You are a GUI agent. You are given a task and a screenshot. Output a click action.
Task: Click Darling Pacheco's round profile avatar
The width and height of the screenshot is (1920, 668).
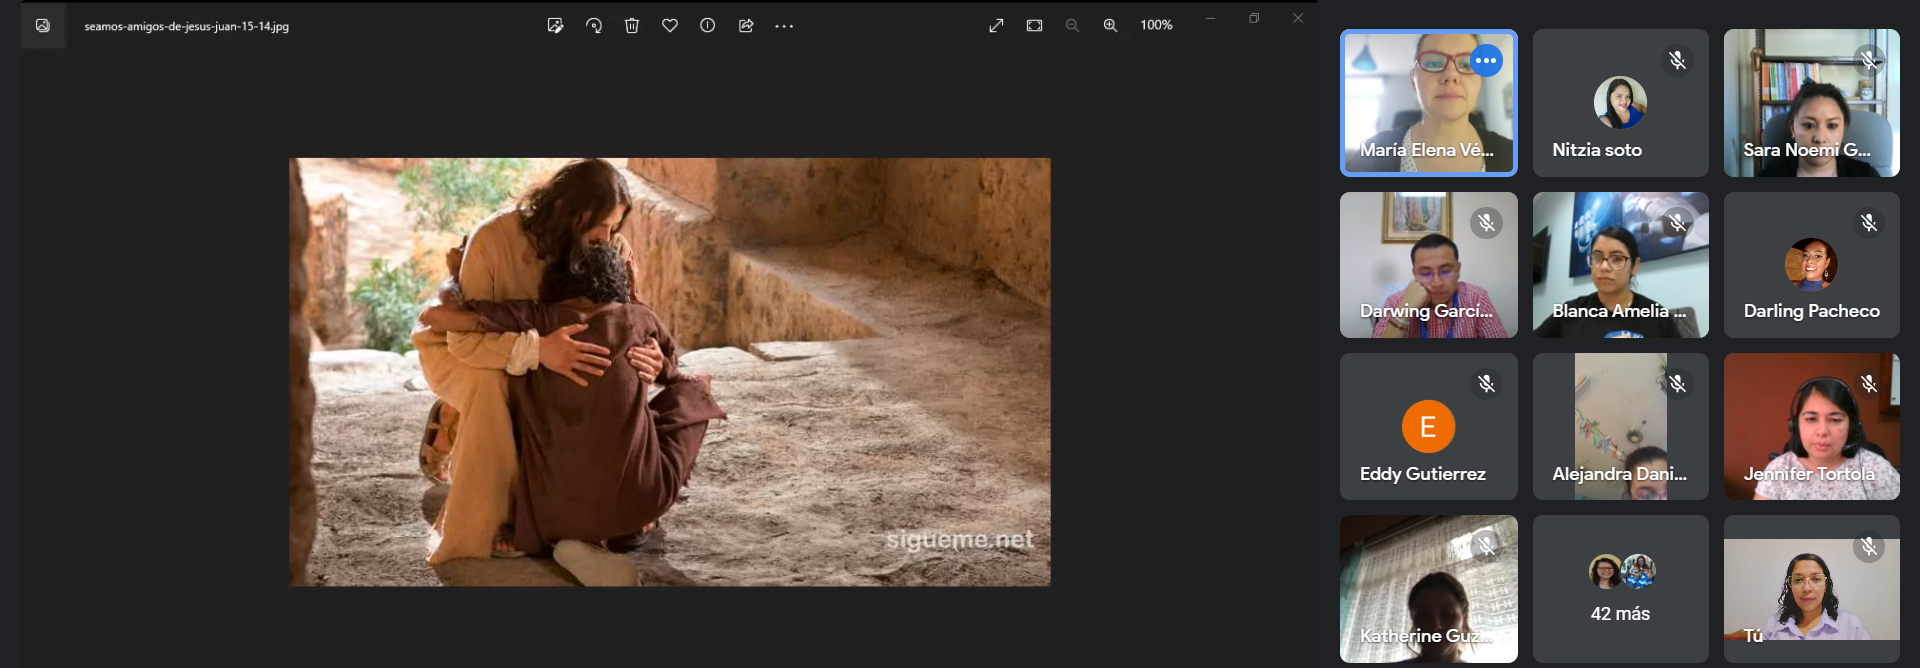[x=1811, y=264]
